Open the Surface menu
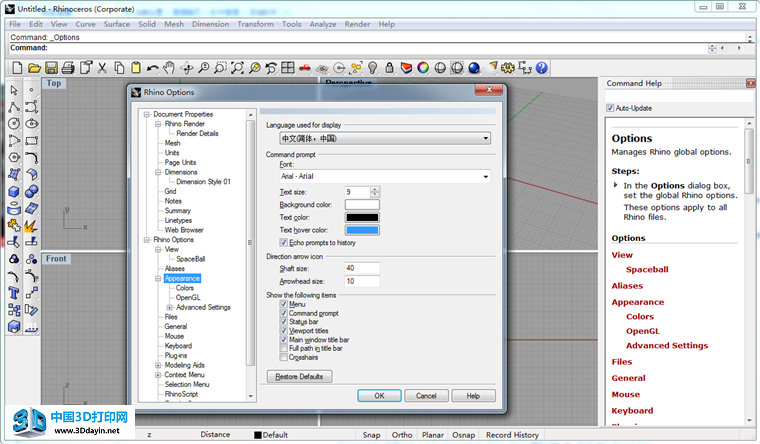Image resolution: width=760 pixels, height=444 pixels. point(117,24)
